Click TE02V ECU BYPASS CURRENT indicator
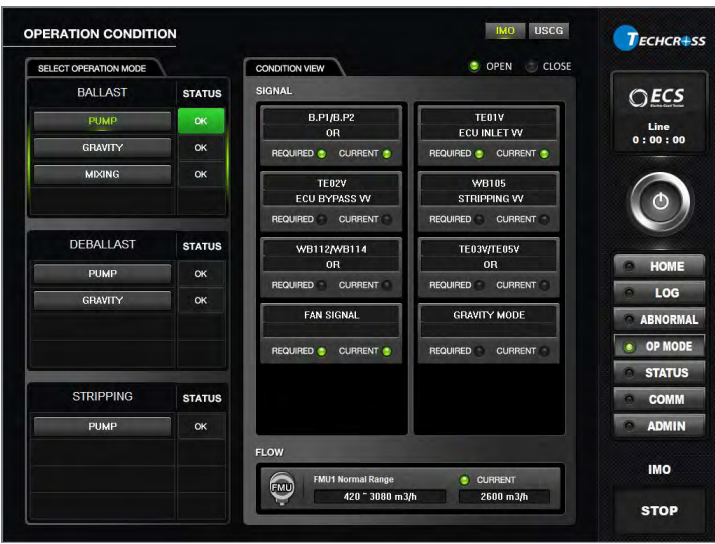715x544 pixels. (x=387, y=219)
